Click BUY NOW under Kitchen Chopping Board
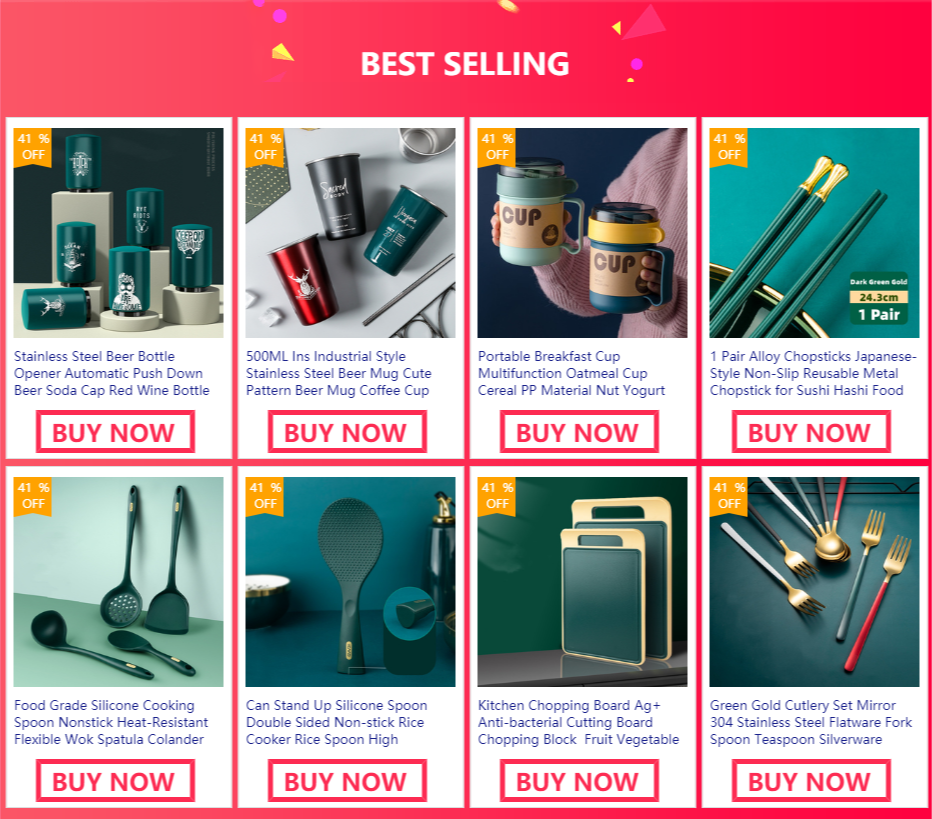932x819 pixels. [x=579, y=781]
